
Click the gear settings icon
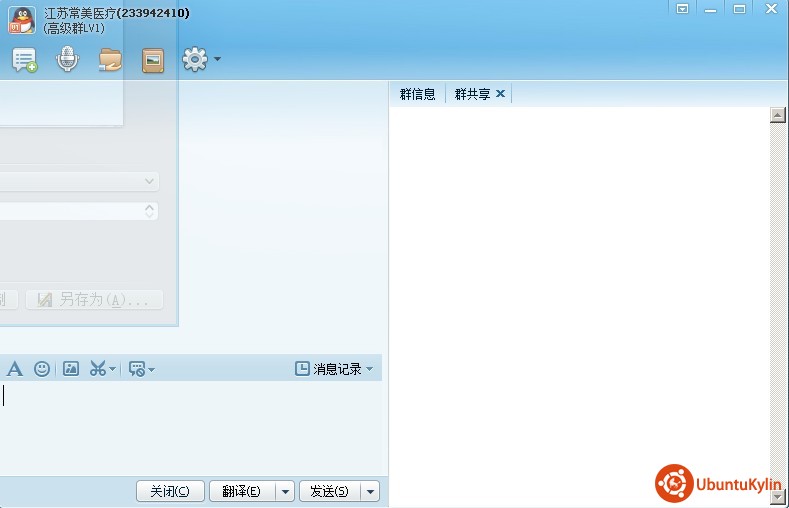pyautogui.click(x=194, y=60)
